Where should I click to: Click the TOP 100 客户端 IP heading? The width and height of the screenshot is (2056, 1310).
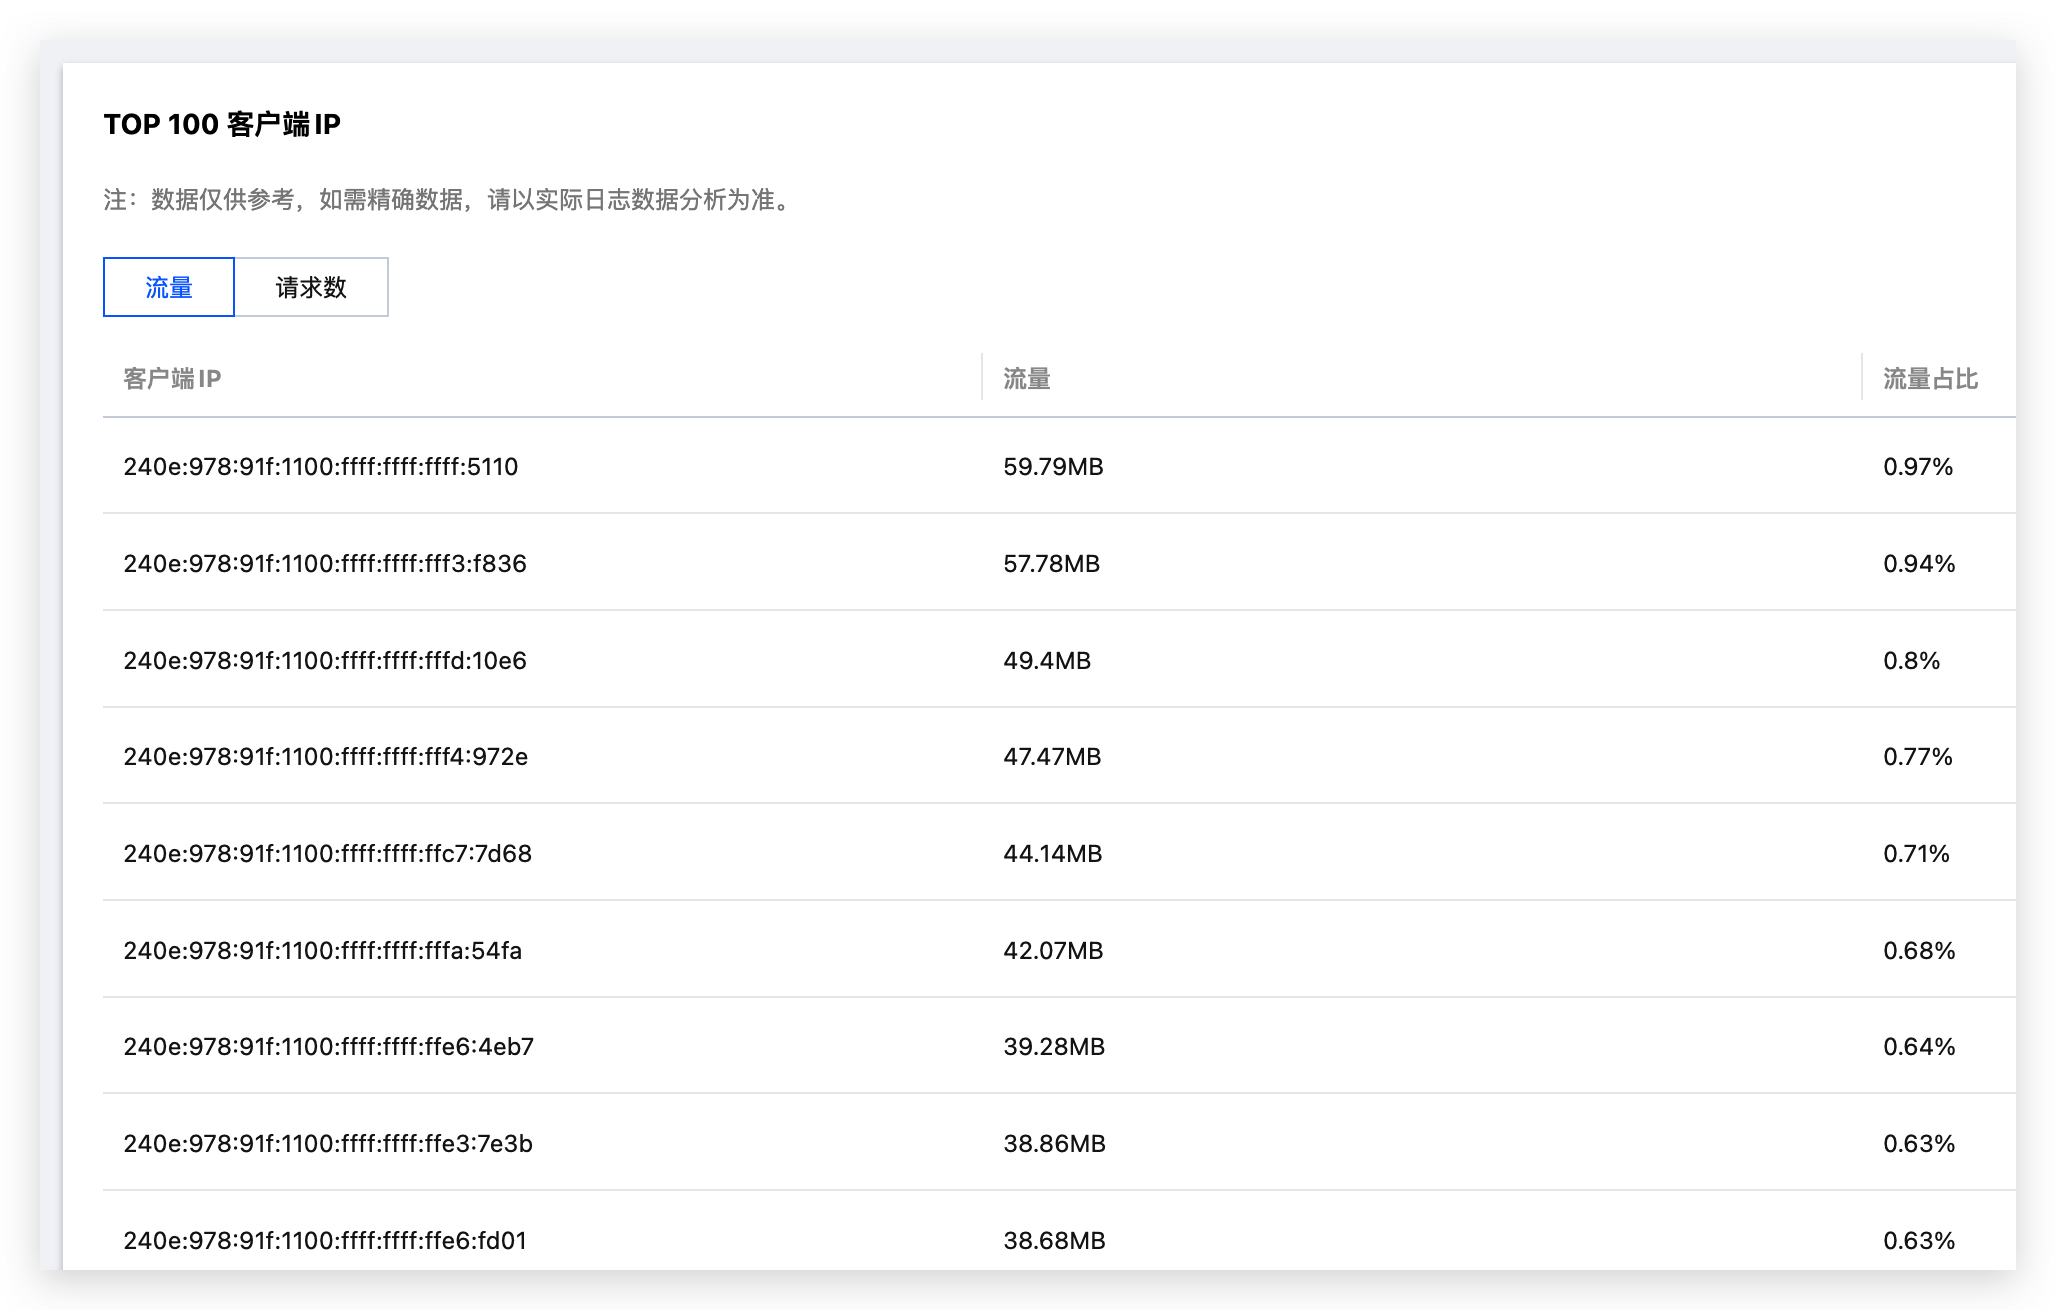[222, 124]
